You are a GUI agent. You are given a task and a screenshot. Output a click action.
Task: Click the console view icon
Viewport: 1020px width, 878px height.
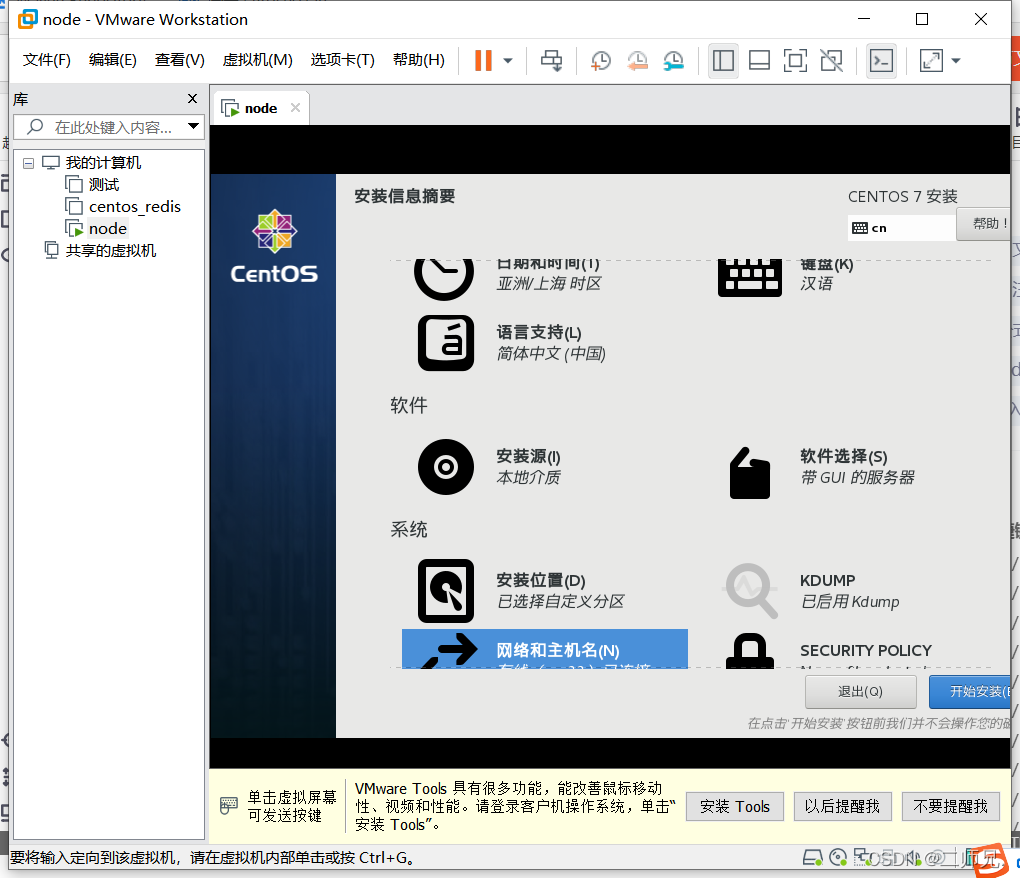pos(881,60)
